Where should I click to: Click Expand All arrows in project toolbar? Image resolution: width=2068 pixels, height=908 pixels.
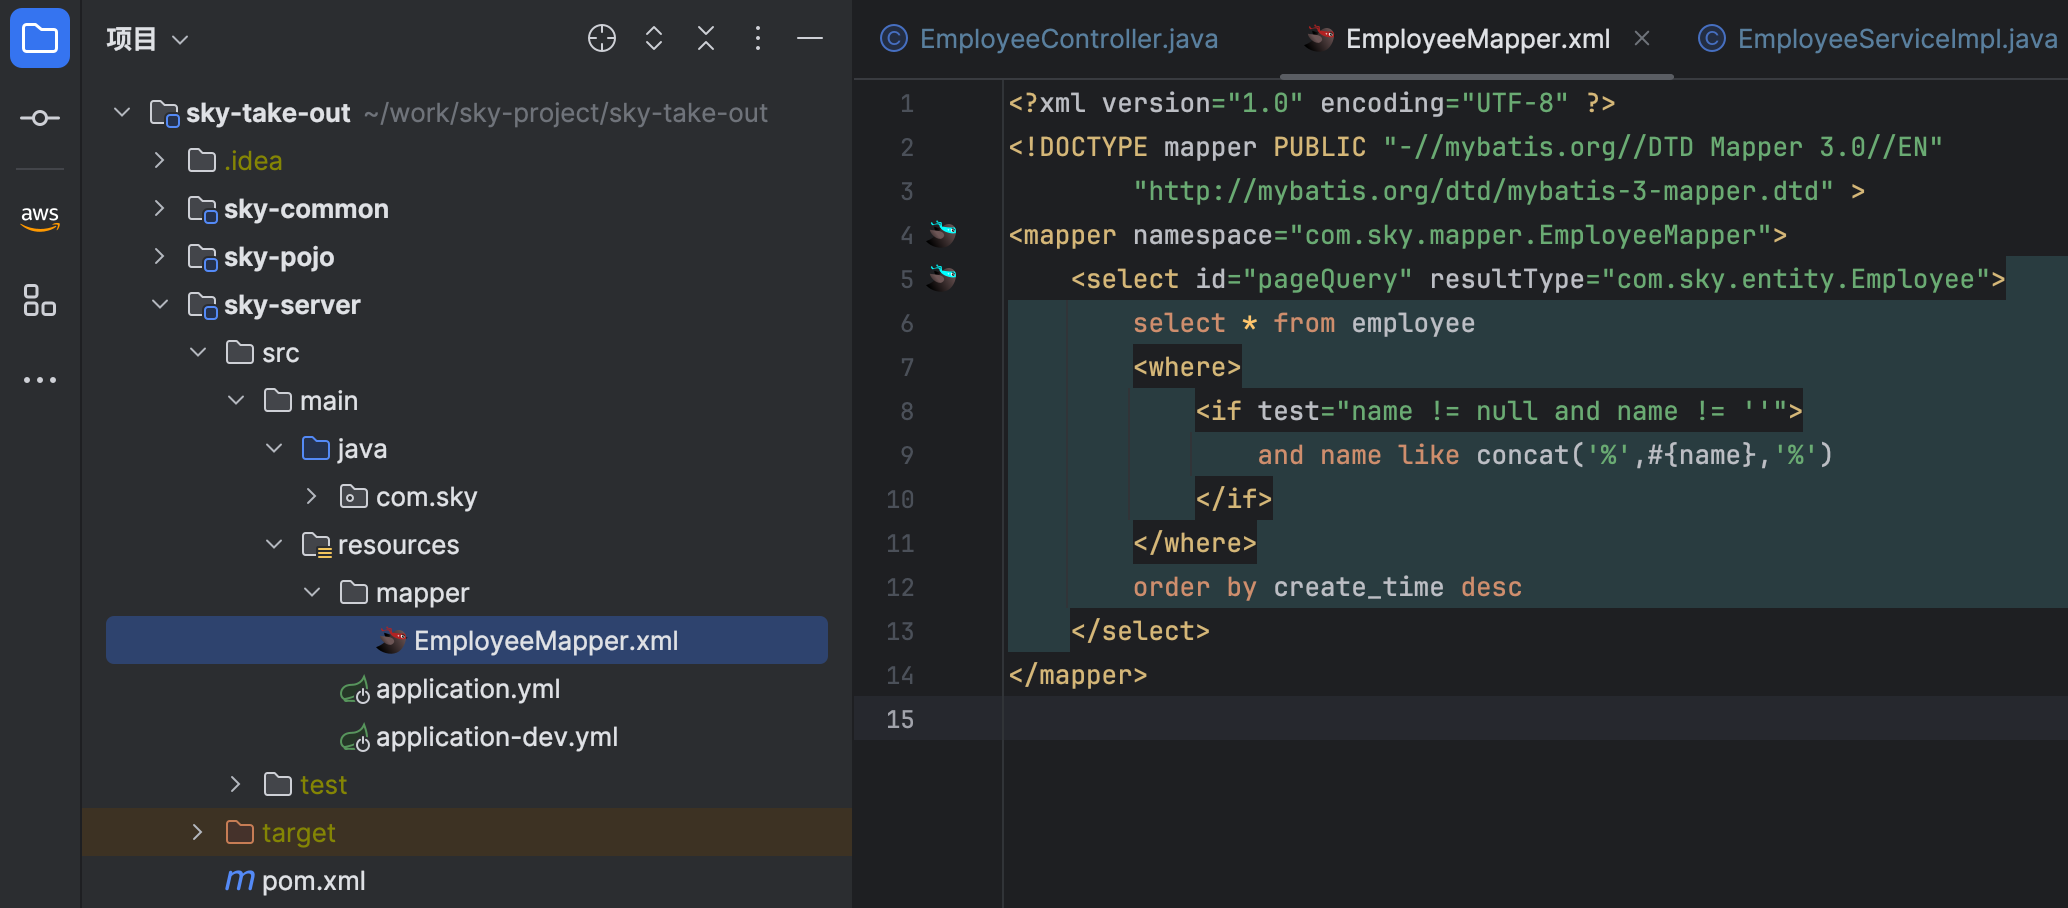coord(654,38)
